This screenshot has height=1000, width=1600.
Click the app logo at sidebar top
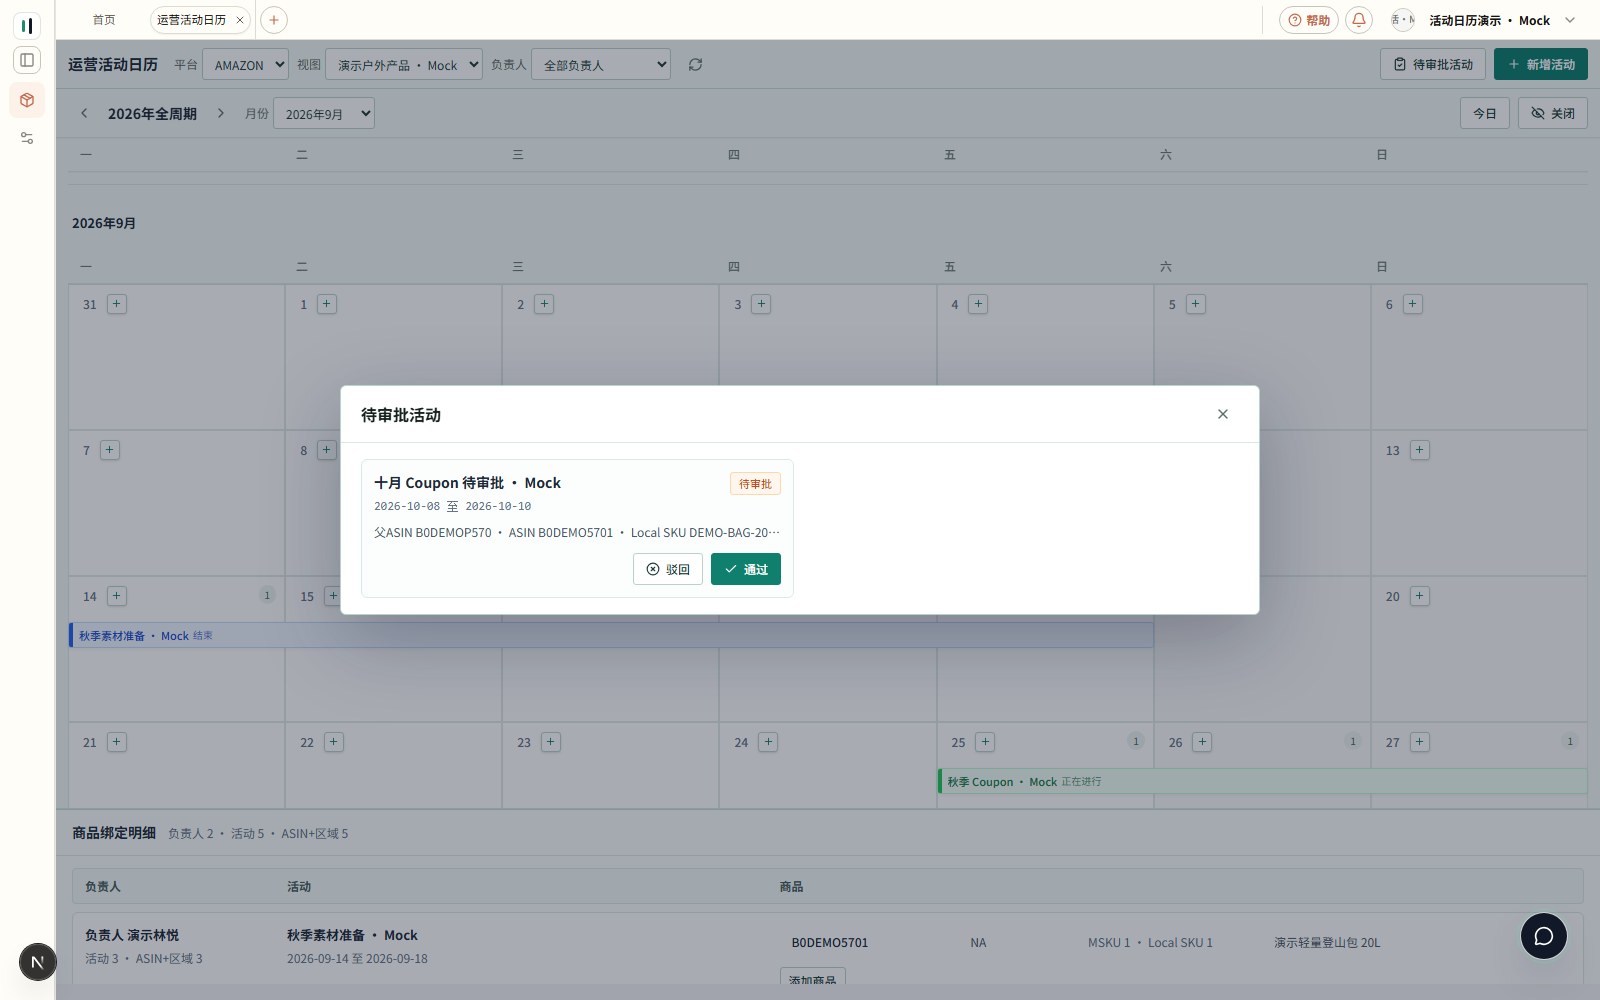click(27, 25)
